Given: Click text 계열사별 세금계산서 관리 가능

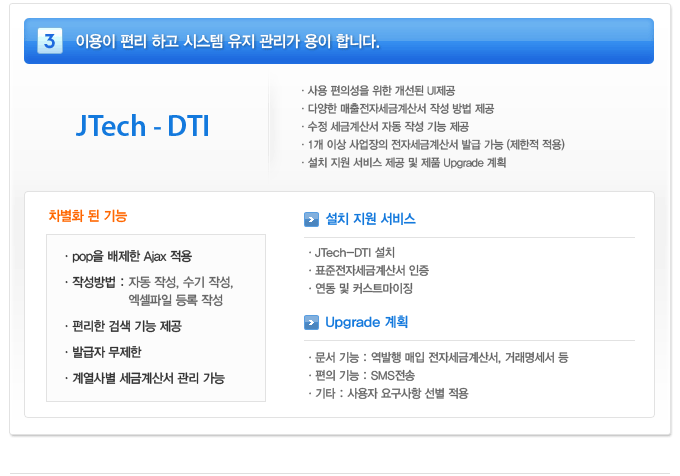Looking at the screenshot, I should (x=148, y=378).
